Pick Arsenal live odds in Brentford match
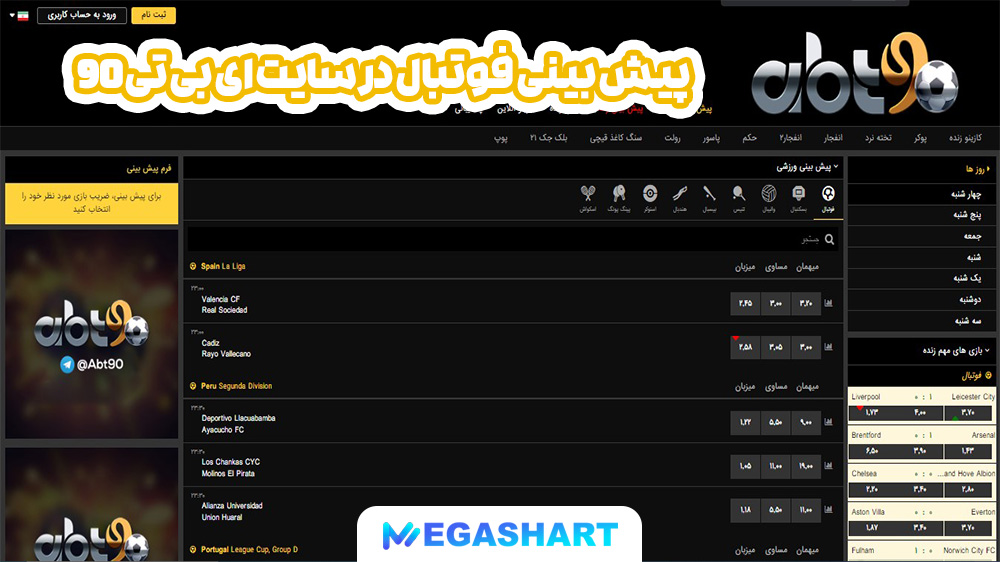 968,452
